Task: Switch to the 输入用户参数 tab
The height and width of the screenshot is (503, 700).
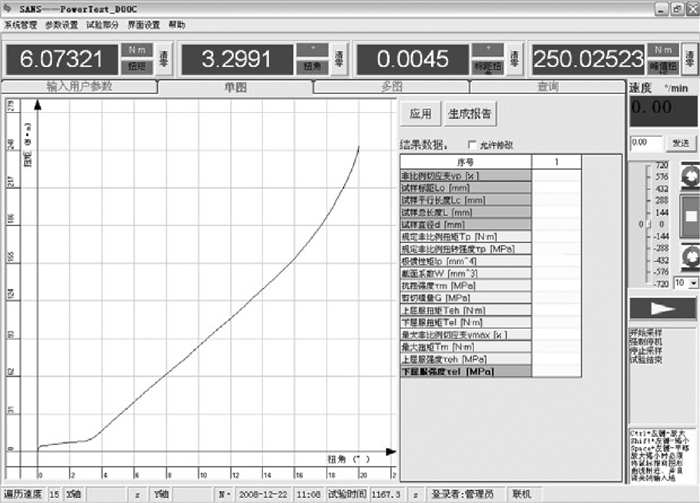Action: click(x=80, y=87)
